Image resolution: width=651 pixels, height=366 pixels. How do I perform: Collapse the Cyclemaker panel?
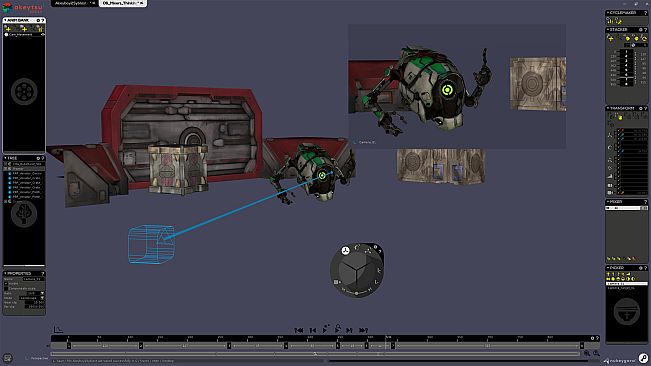coord(607,13)
